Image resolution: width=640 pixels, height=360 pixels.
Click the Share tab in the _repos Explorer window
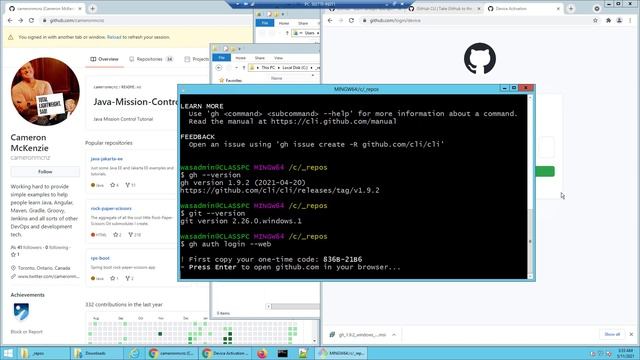coord(260,58)
